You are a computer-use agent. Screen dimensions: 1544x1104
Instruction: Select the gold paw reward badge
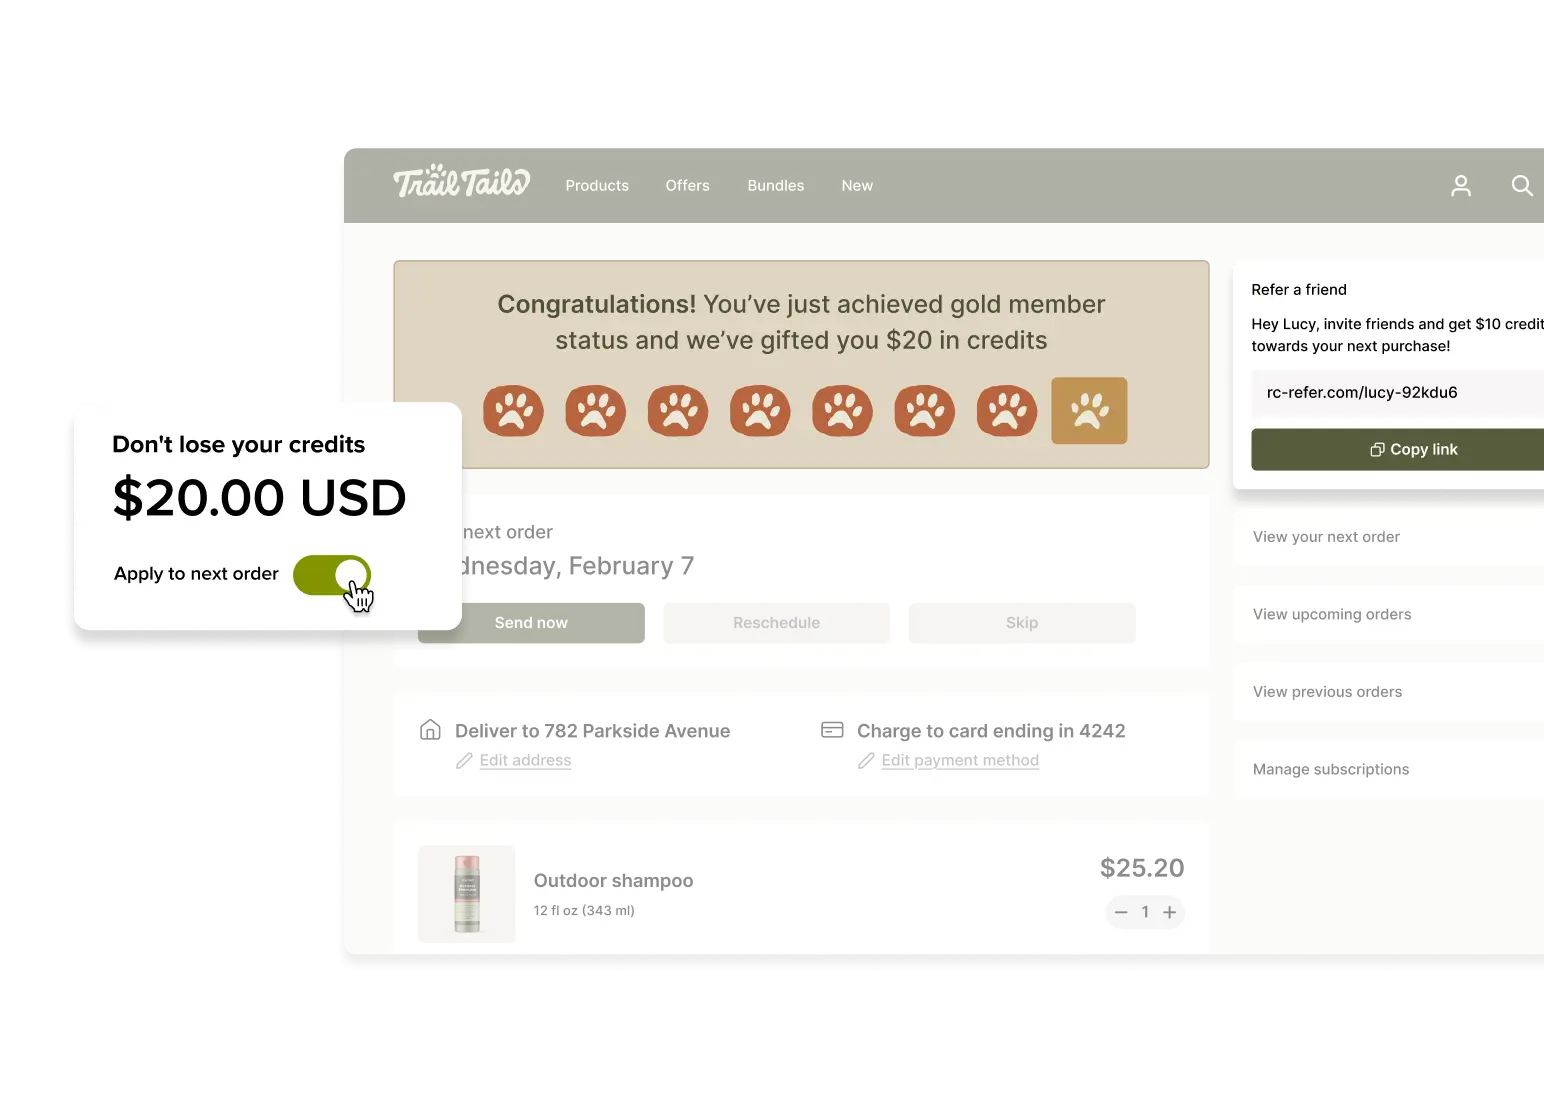(1089, 410)
